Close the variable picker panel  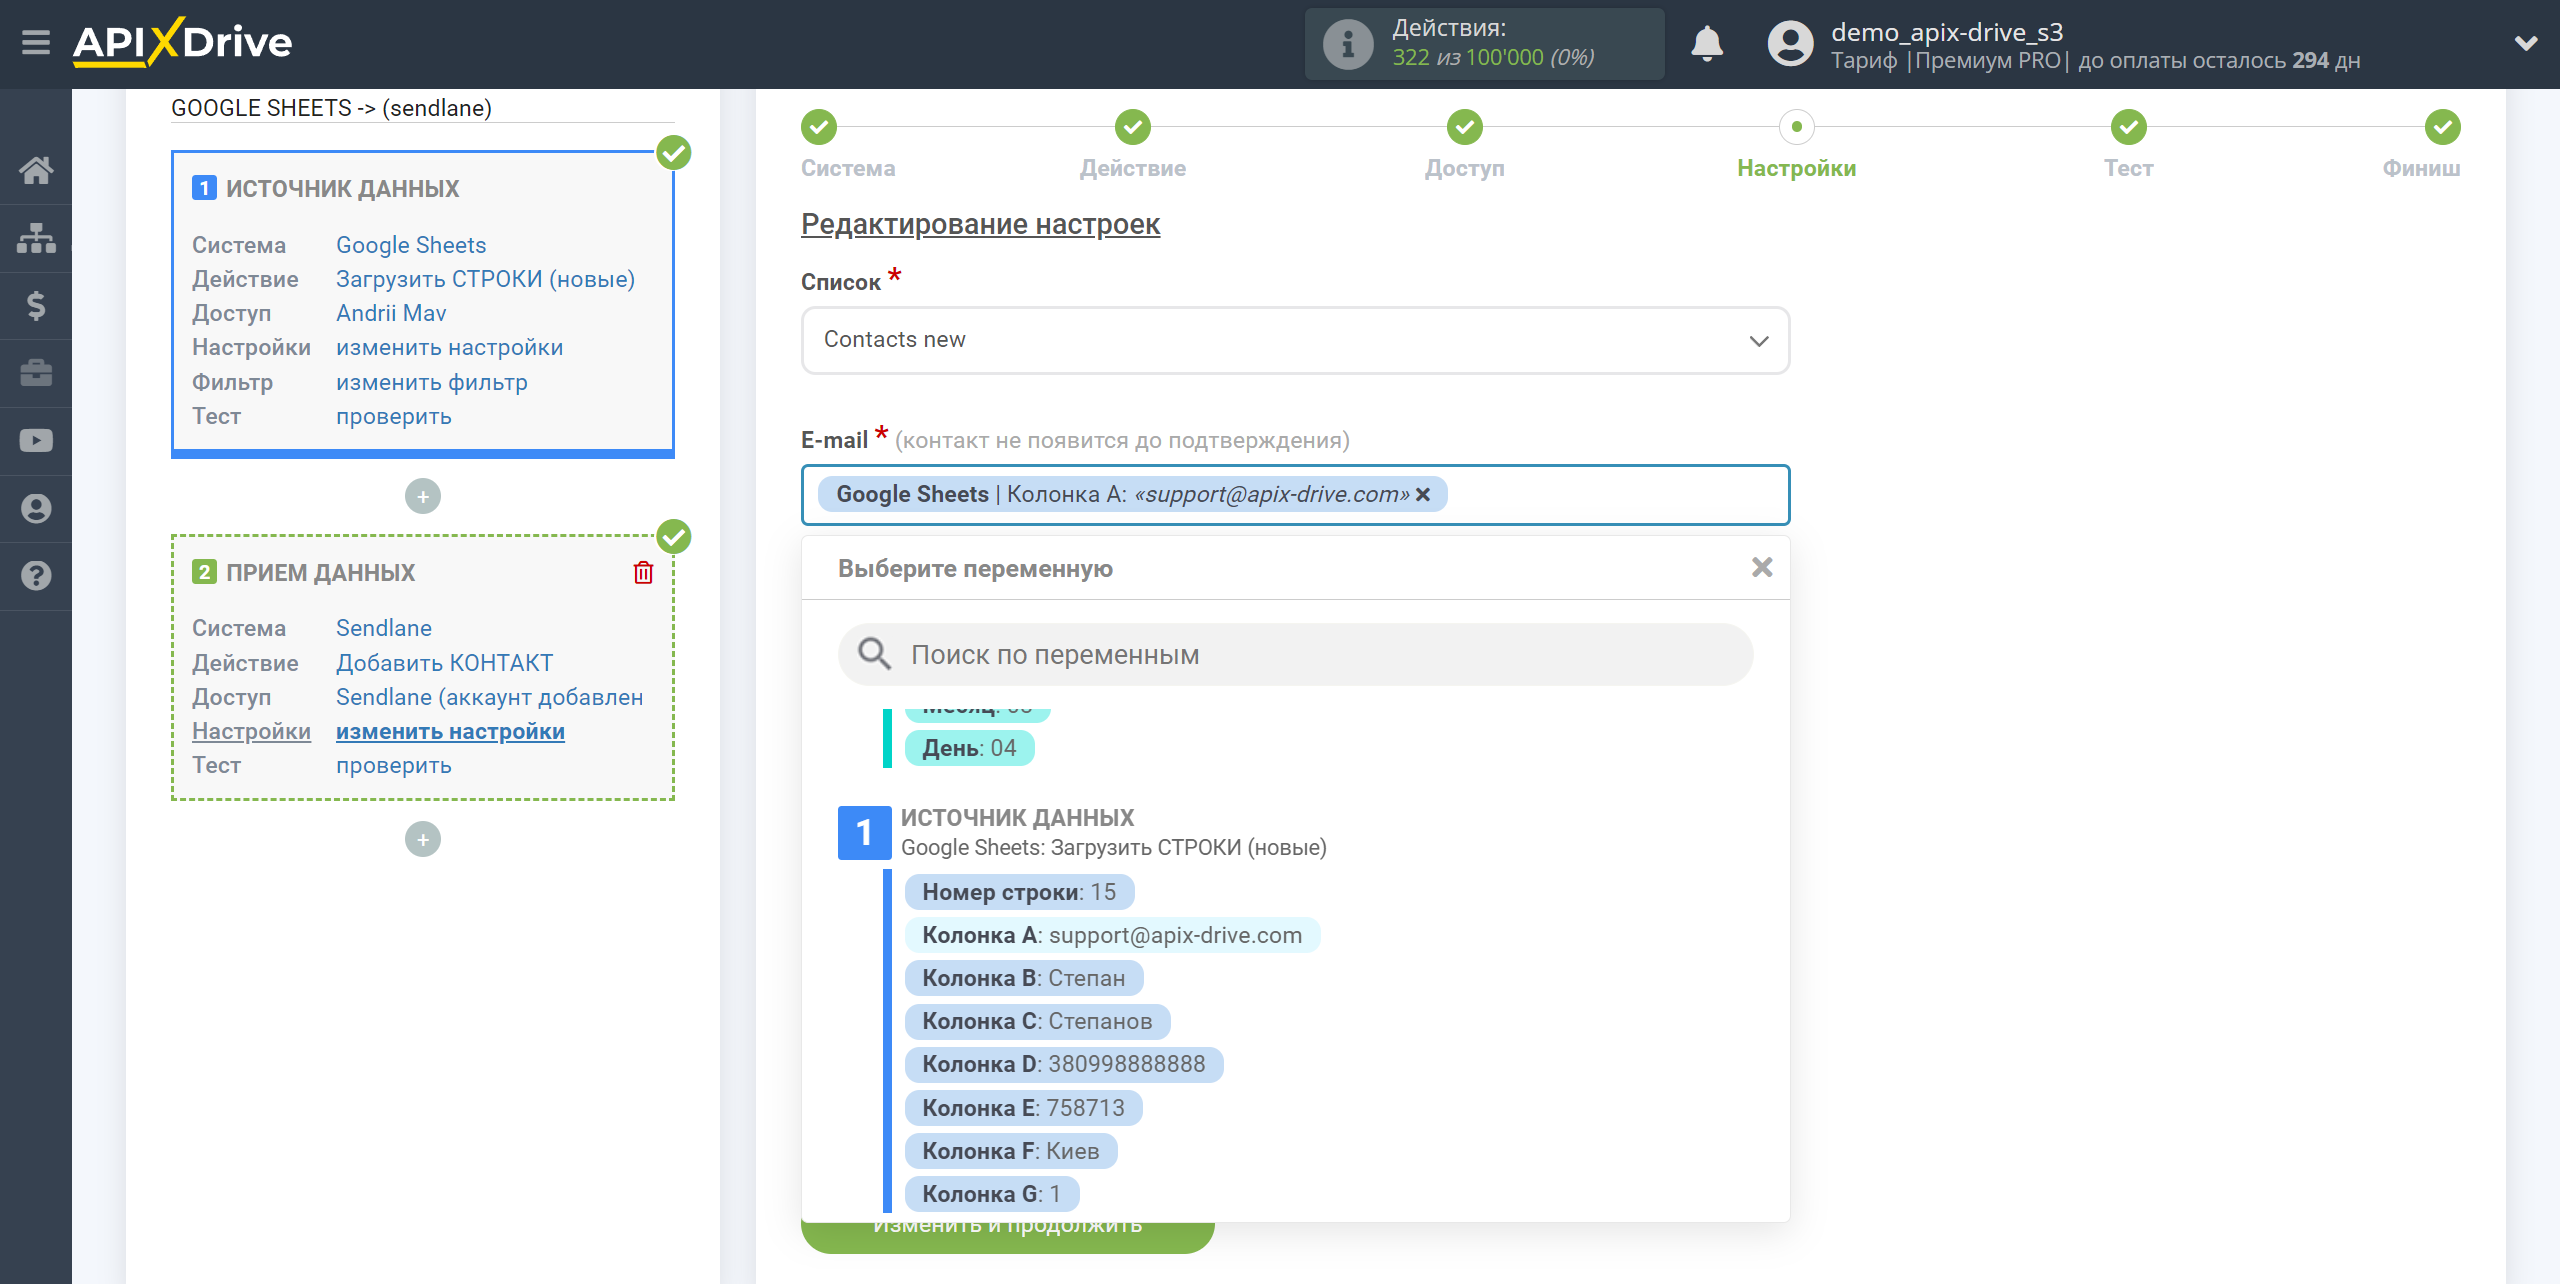tap(1761, 568)
